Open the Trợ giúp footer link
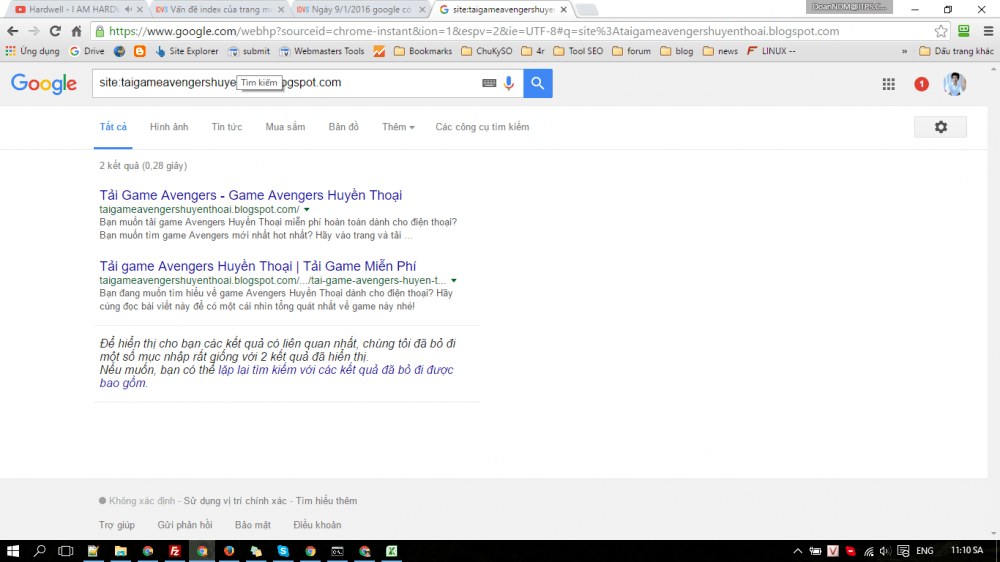The width and height of the screenshot is (1000, 562). point(117,525)
